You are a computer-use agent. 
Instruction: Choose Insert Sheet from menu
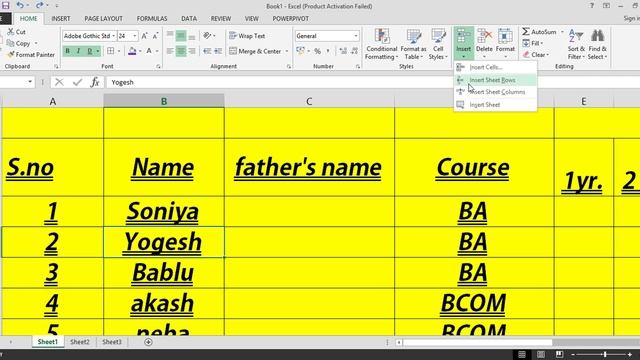496,105
